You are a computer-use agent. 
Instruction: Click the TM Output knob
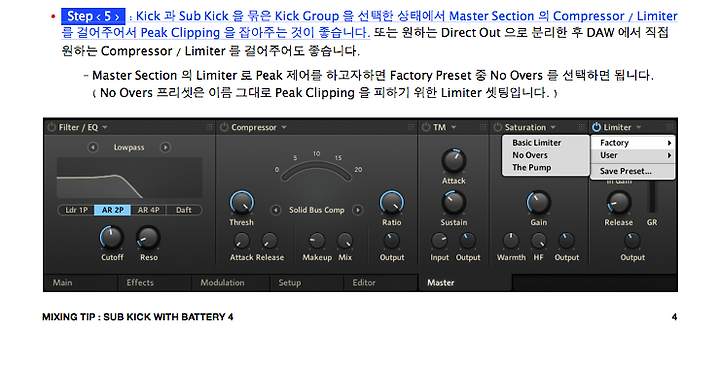pyautogui.click(x=468, y=240)
